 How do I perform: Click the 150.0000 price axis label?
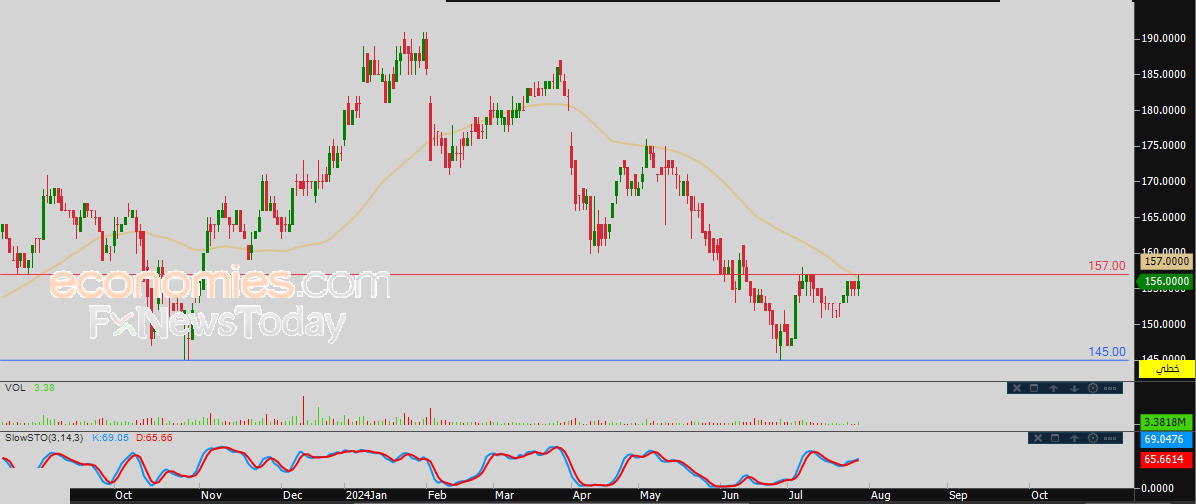(1164, 324)
